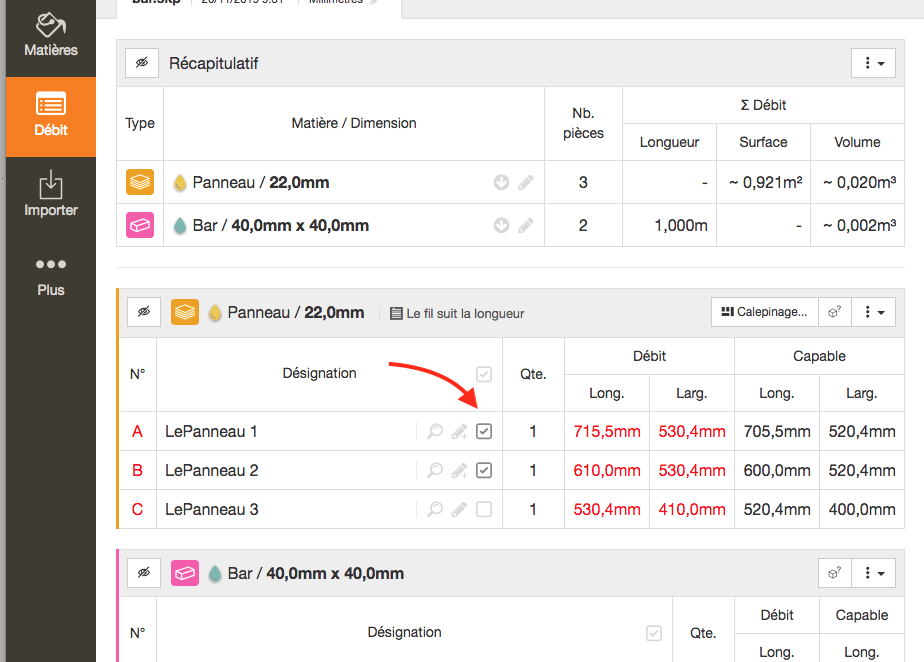Screen dimensions: 924x662
Task: Switch to the Débit tab
Action: (50, 116)
